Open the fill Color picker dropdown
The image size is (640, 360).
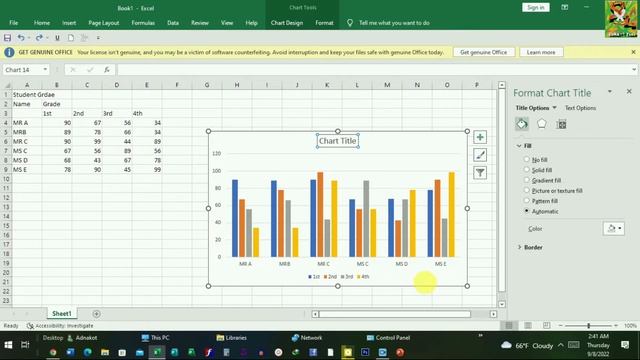[x=614, y=229]
